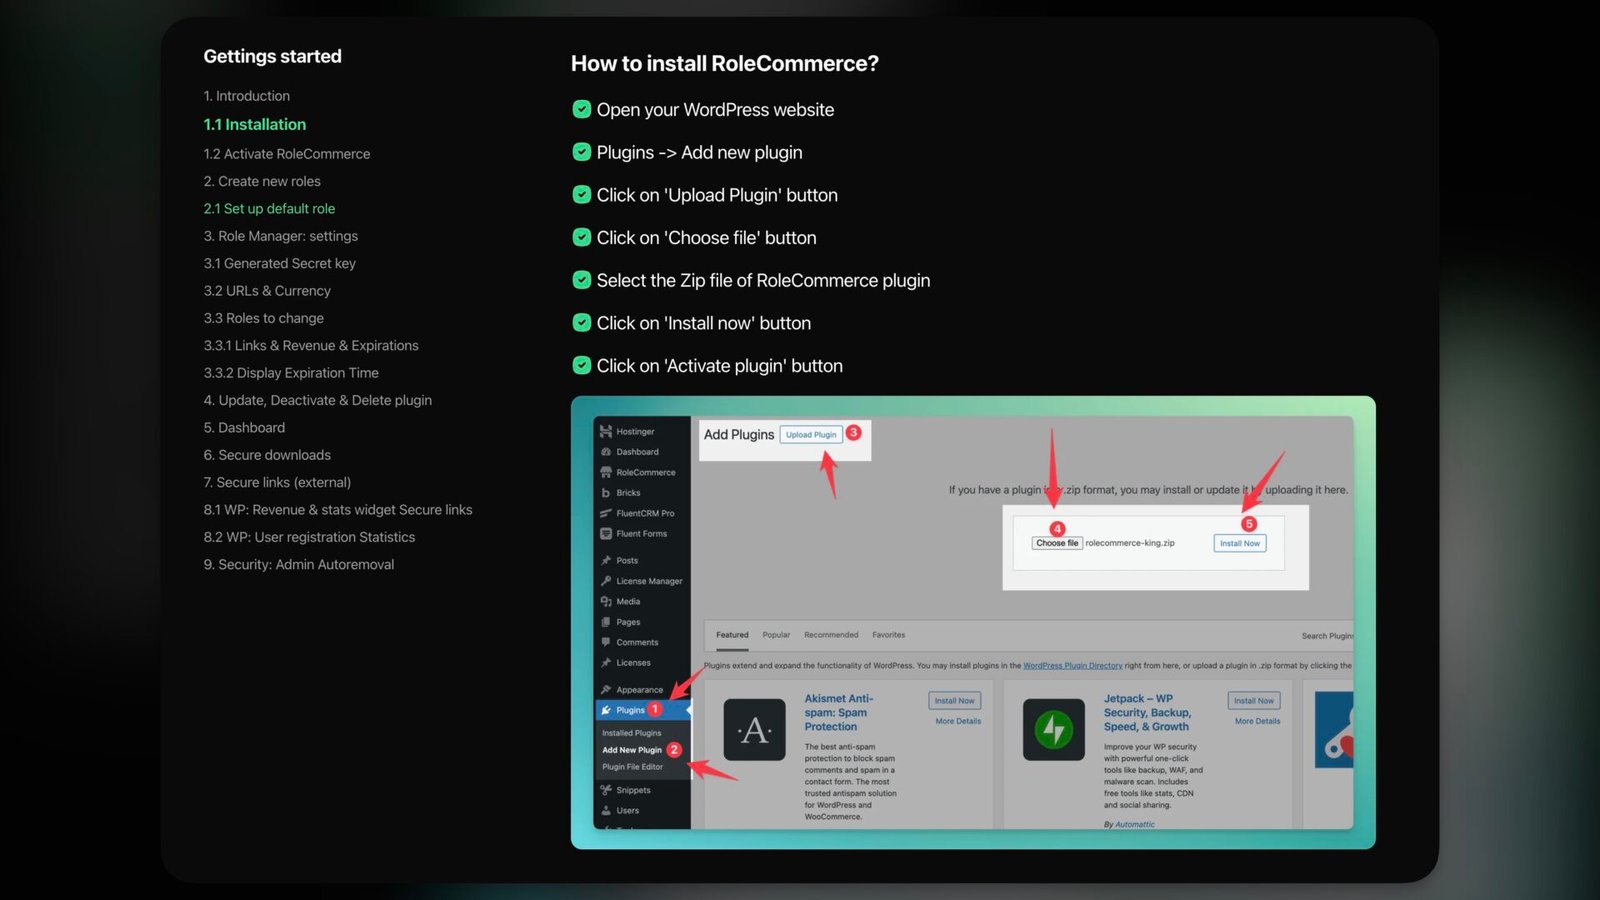Select the Media library icon
Screen dimensions: 1600x900
[x=607, y=601]
